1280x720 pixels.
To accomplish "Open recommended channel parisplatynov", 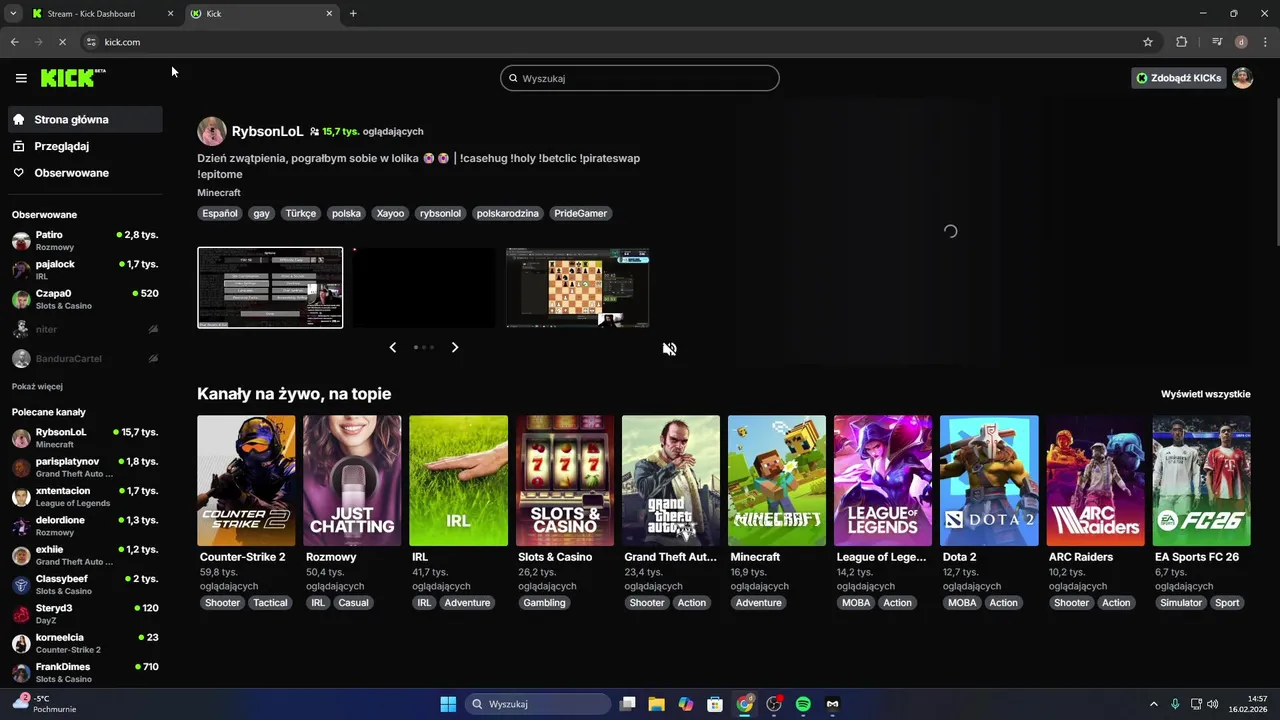I will pos(85,467).
